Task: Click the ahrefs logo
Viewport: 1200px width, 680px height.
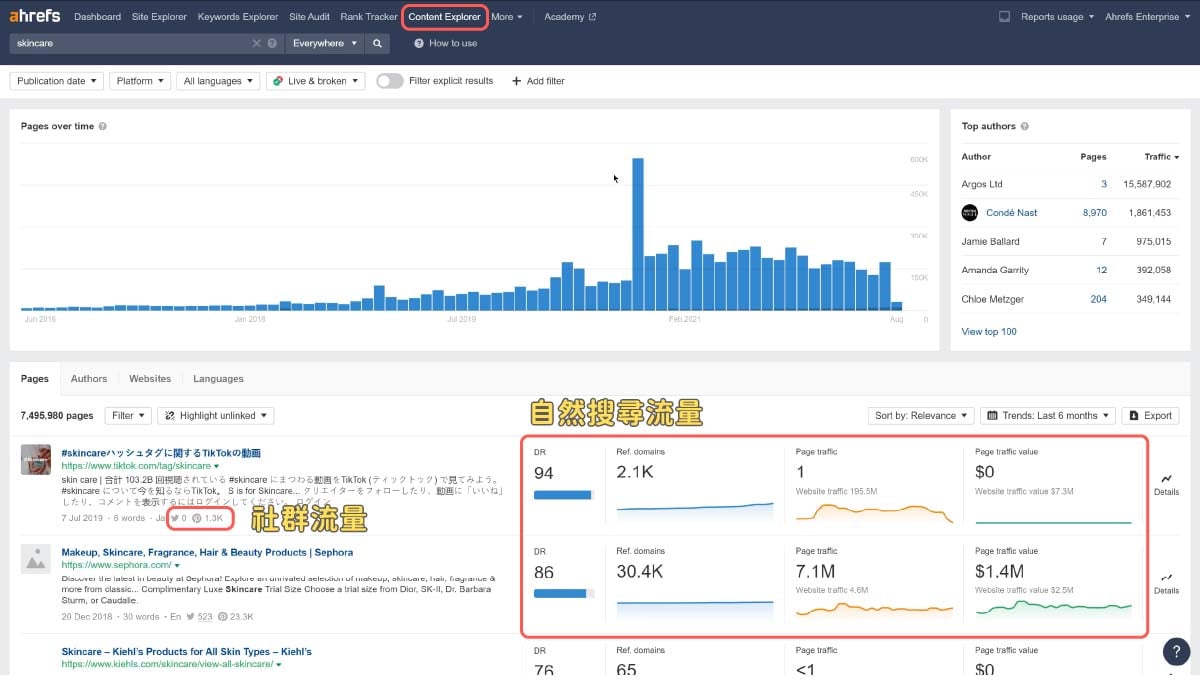Action: pos(36,16)
